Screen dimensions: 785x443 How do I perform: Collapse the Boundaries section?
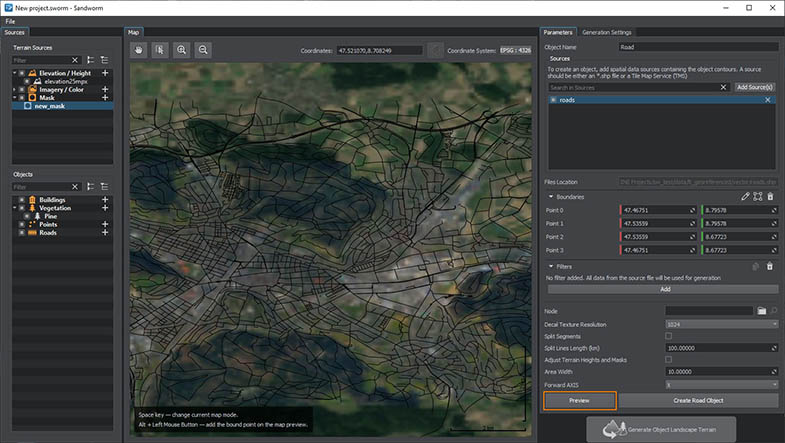[550, 197]
